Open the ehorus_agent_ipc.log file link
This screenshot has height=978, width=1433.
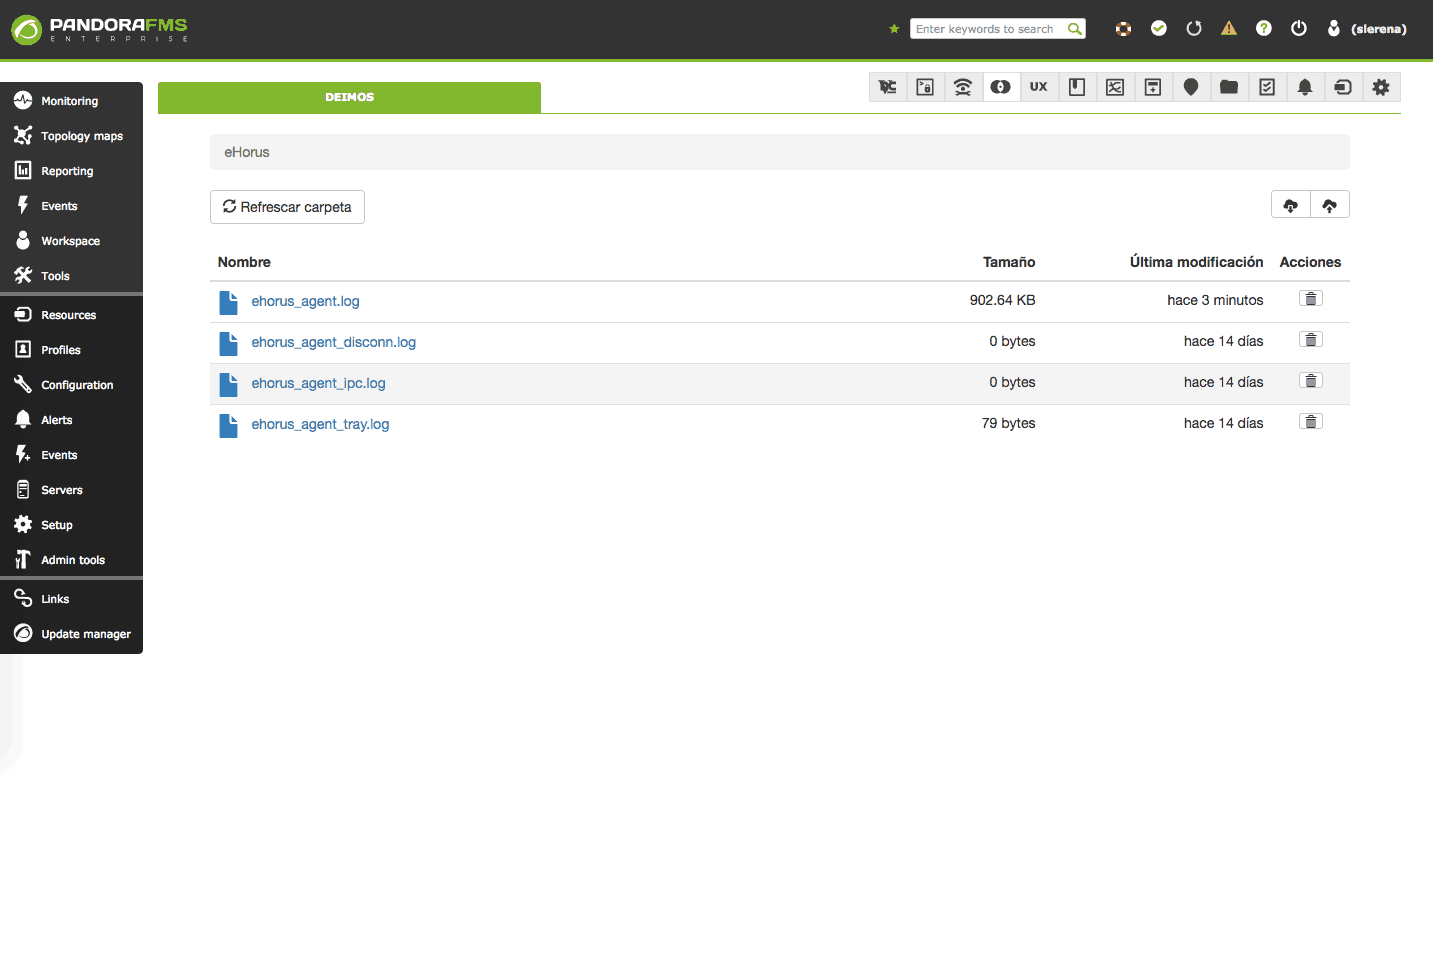pos(318,383)
